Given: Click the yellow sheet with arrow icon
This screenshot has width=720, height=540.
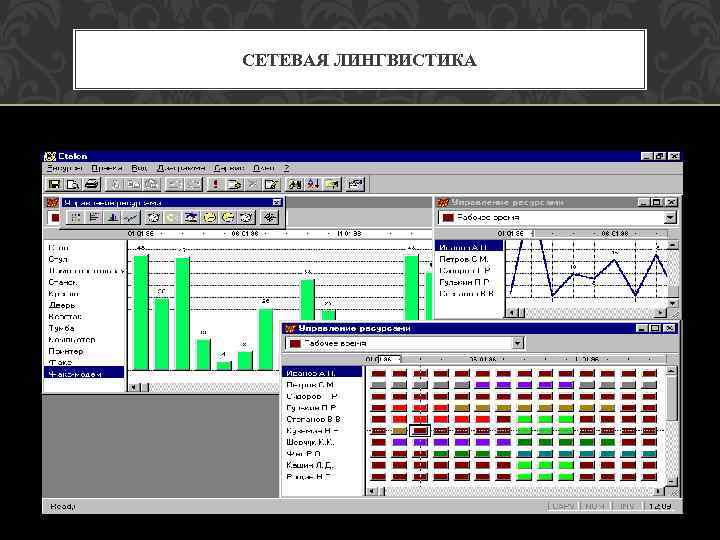Looking at the screenshot, I should coord(332,185).
